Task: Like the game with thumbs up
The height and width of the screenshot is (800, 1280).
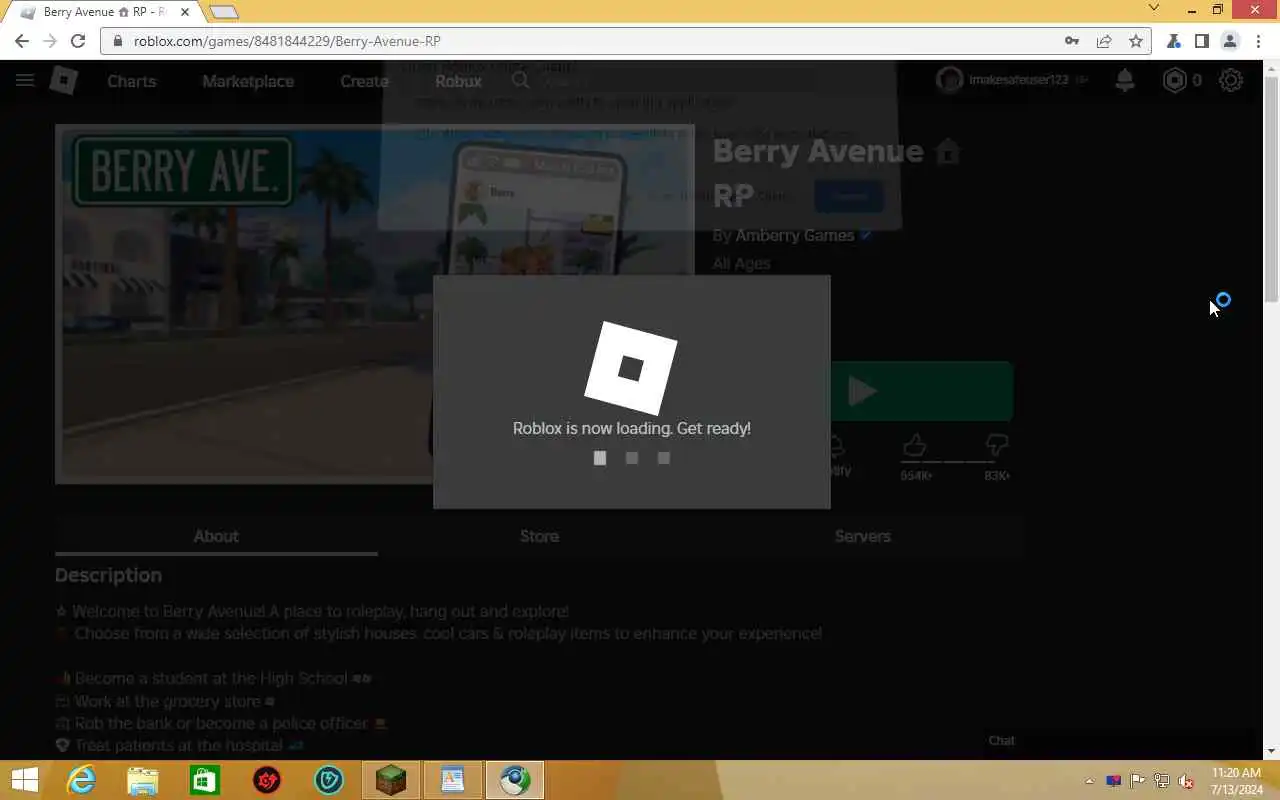Action: tap(915, 445)
